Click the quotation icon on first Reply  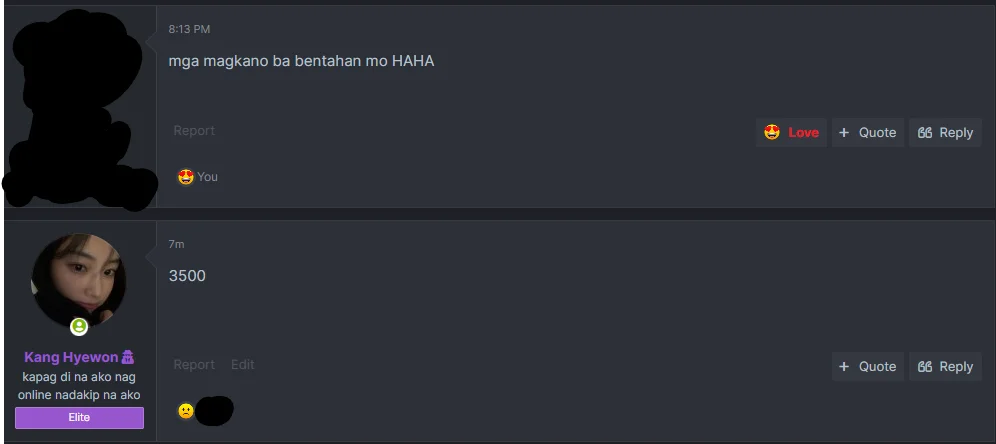point(925,133)
